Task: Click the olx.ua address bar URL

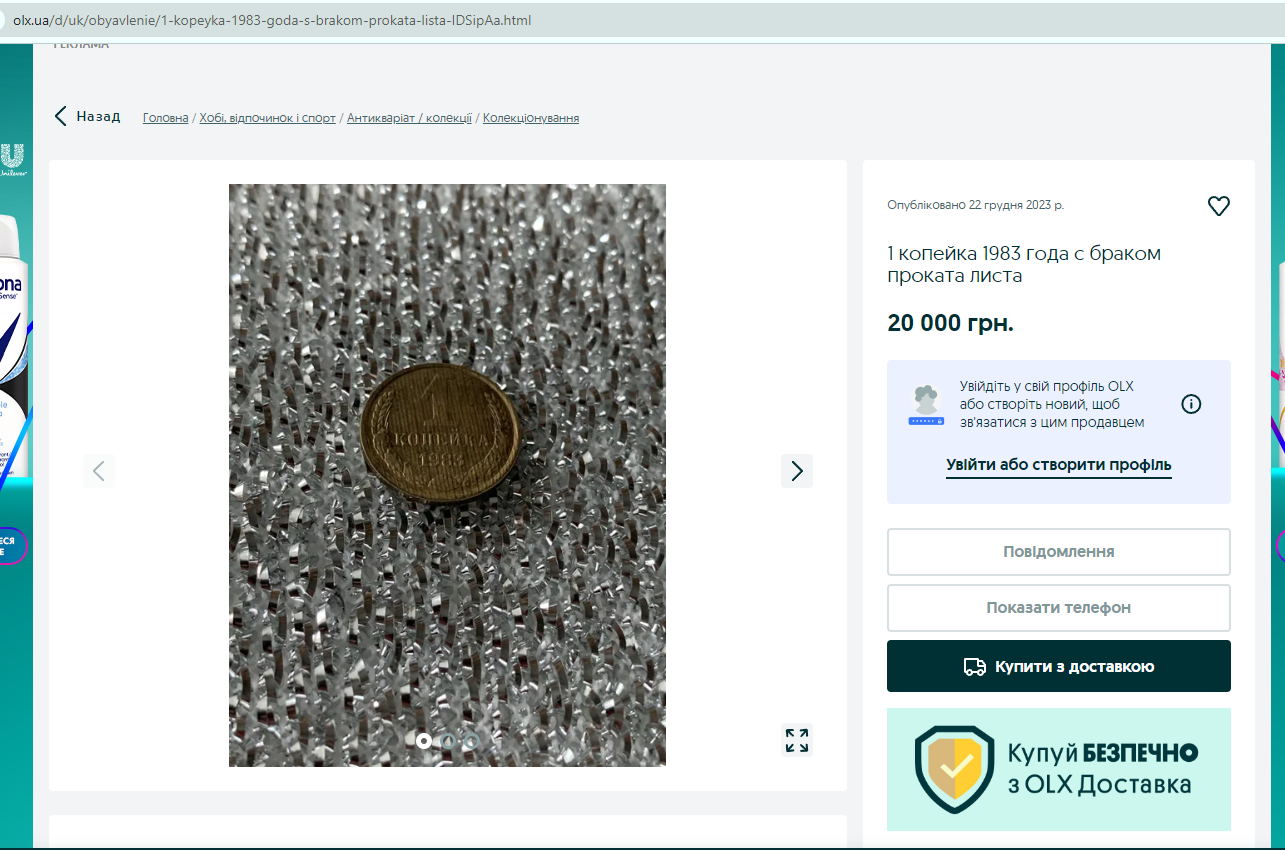Action: [272, 20]
